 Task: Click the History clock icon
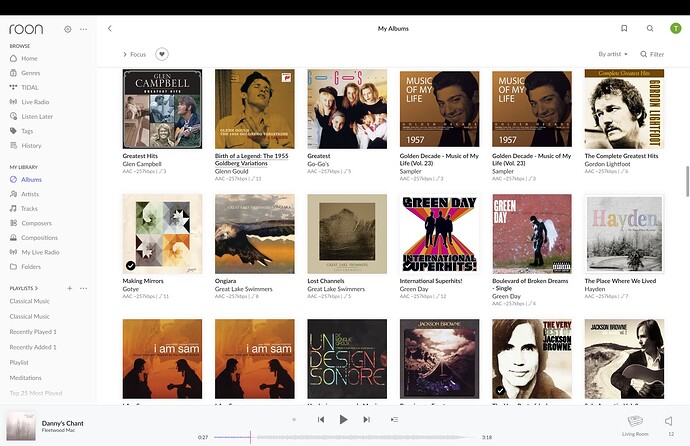pyautogui.click(x=14, y=145)
